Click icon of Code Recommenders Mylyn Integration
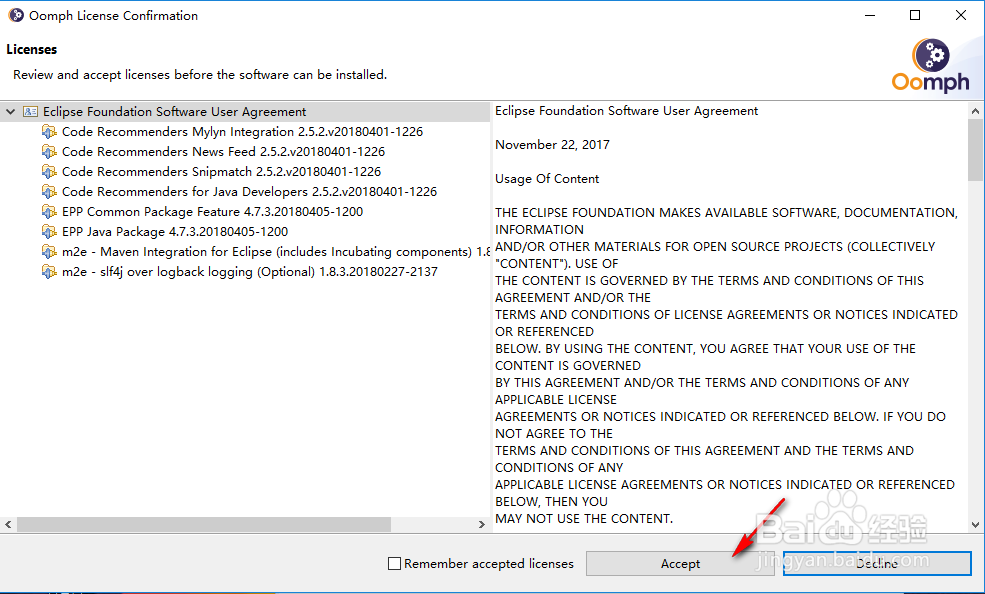The image size is (985, 594). (x=49, y=132)
